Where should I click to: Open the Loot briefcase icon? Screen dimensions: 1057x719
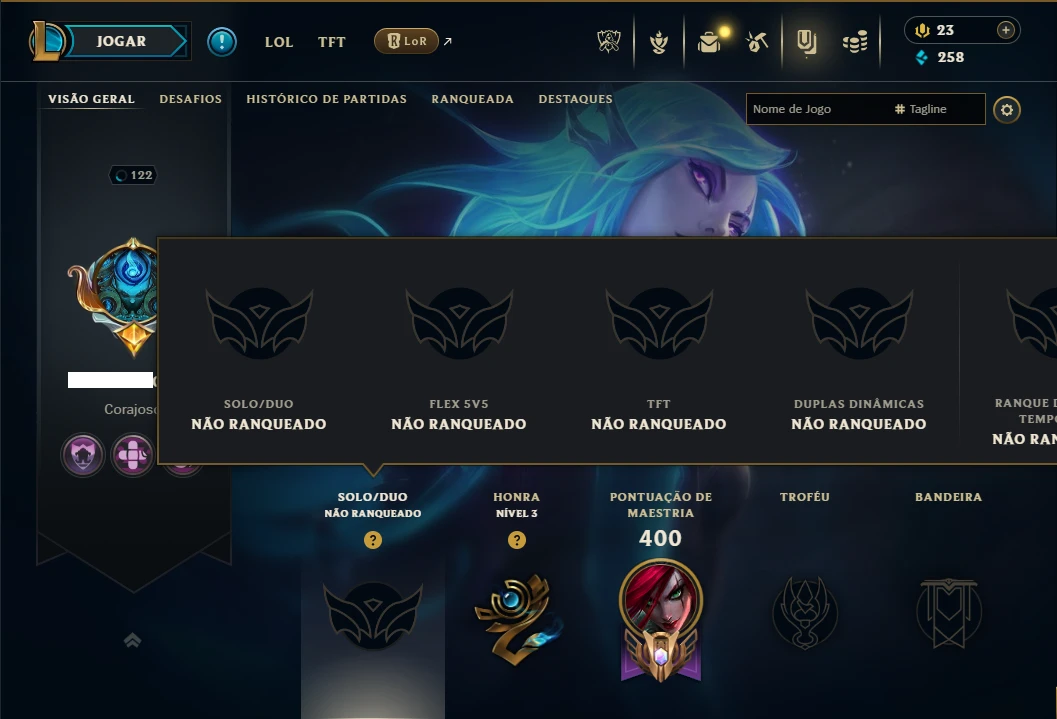tap(709, 42)
